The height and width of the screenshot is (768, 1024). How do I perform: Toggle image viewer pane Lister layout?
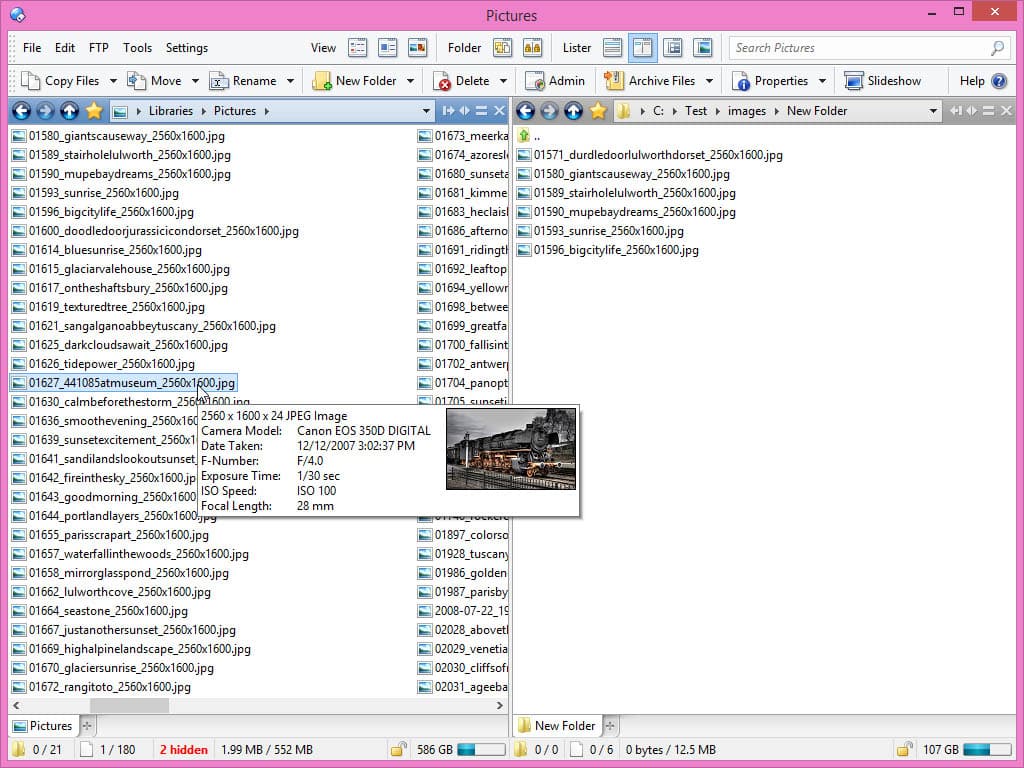[x=703, y=48]
